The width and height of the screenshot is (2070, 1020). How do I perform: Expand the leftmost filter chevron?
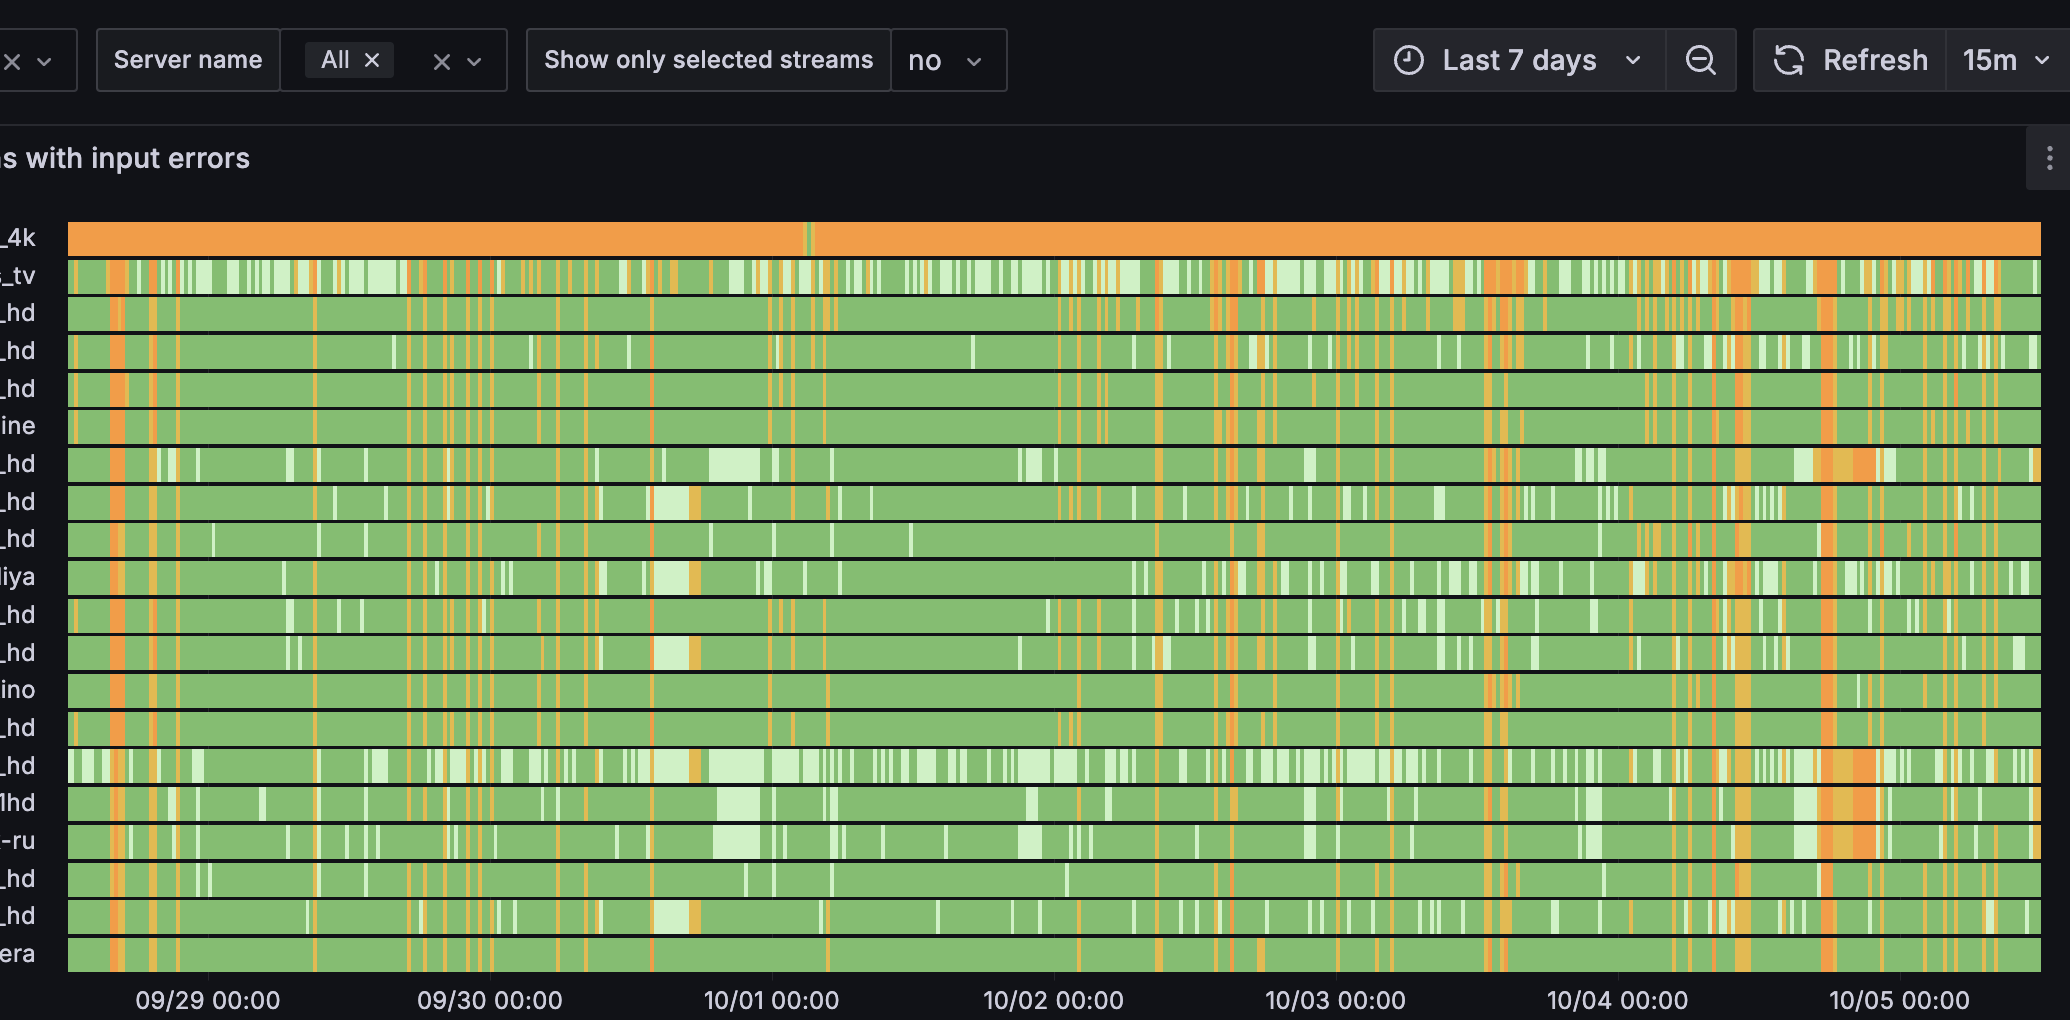point(45,61)
